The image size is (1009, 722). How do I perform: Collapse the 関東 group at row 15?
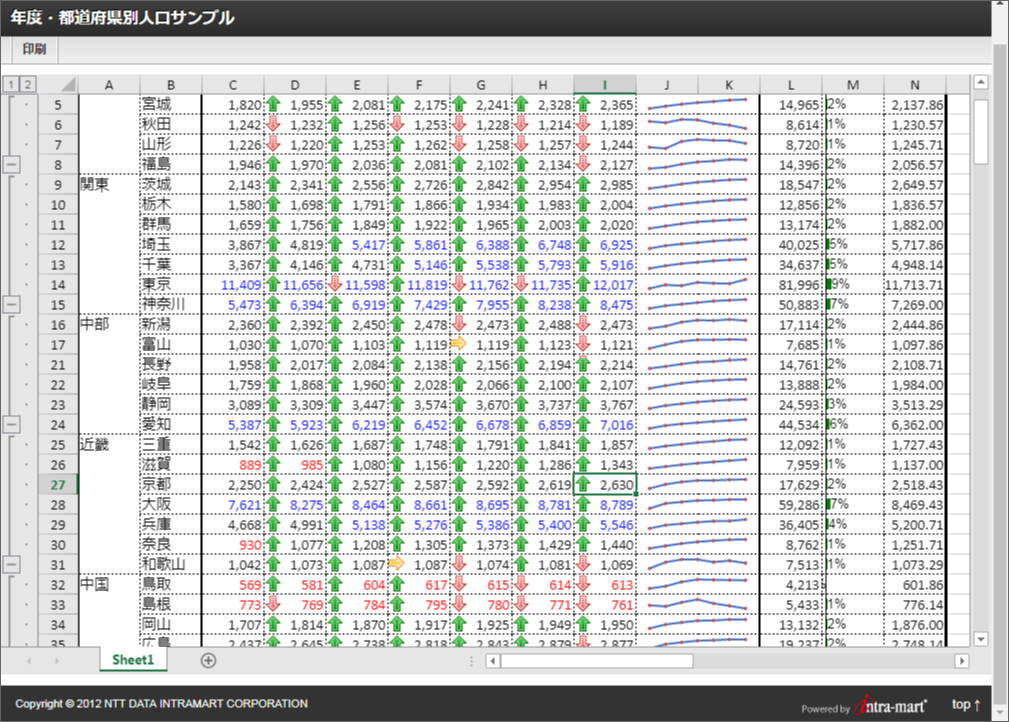[12, 304]
